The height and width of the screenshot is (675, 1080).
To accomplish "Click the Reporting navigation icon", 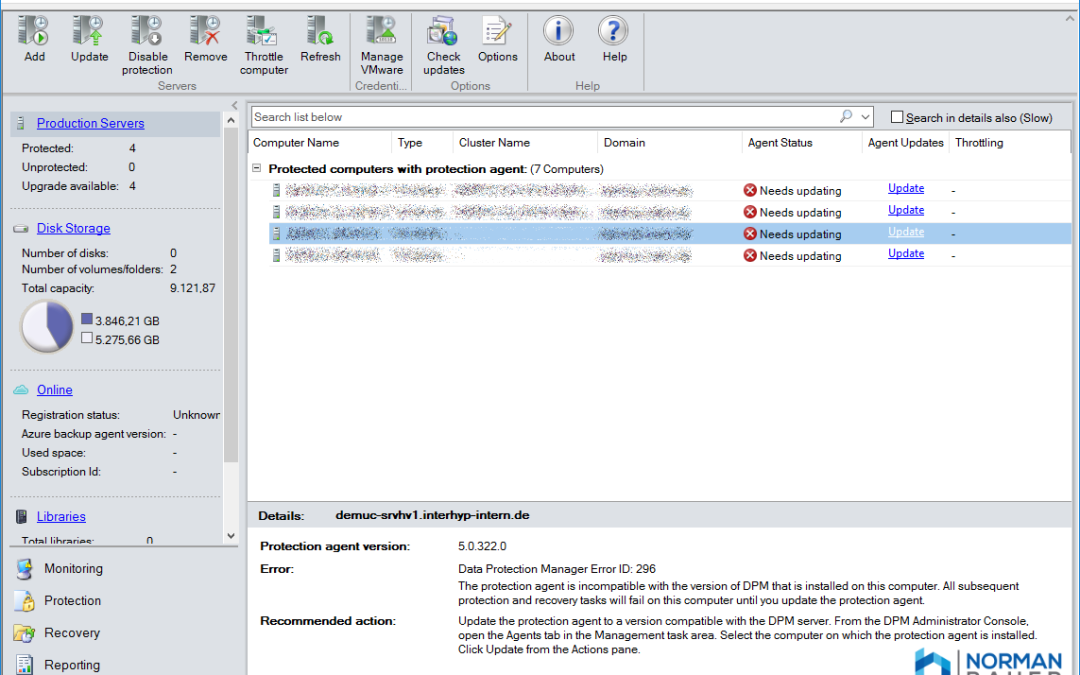I will [25, 665].
